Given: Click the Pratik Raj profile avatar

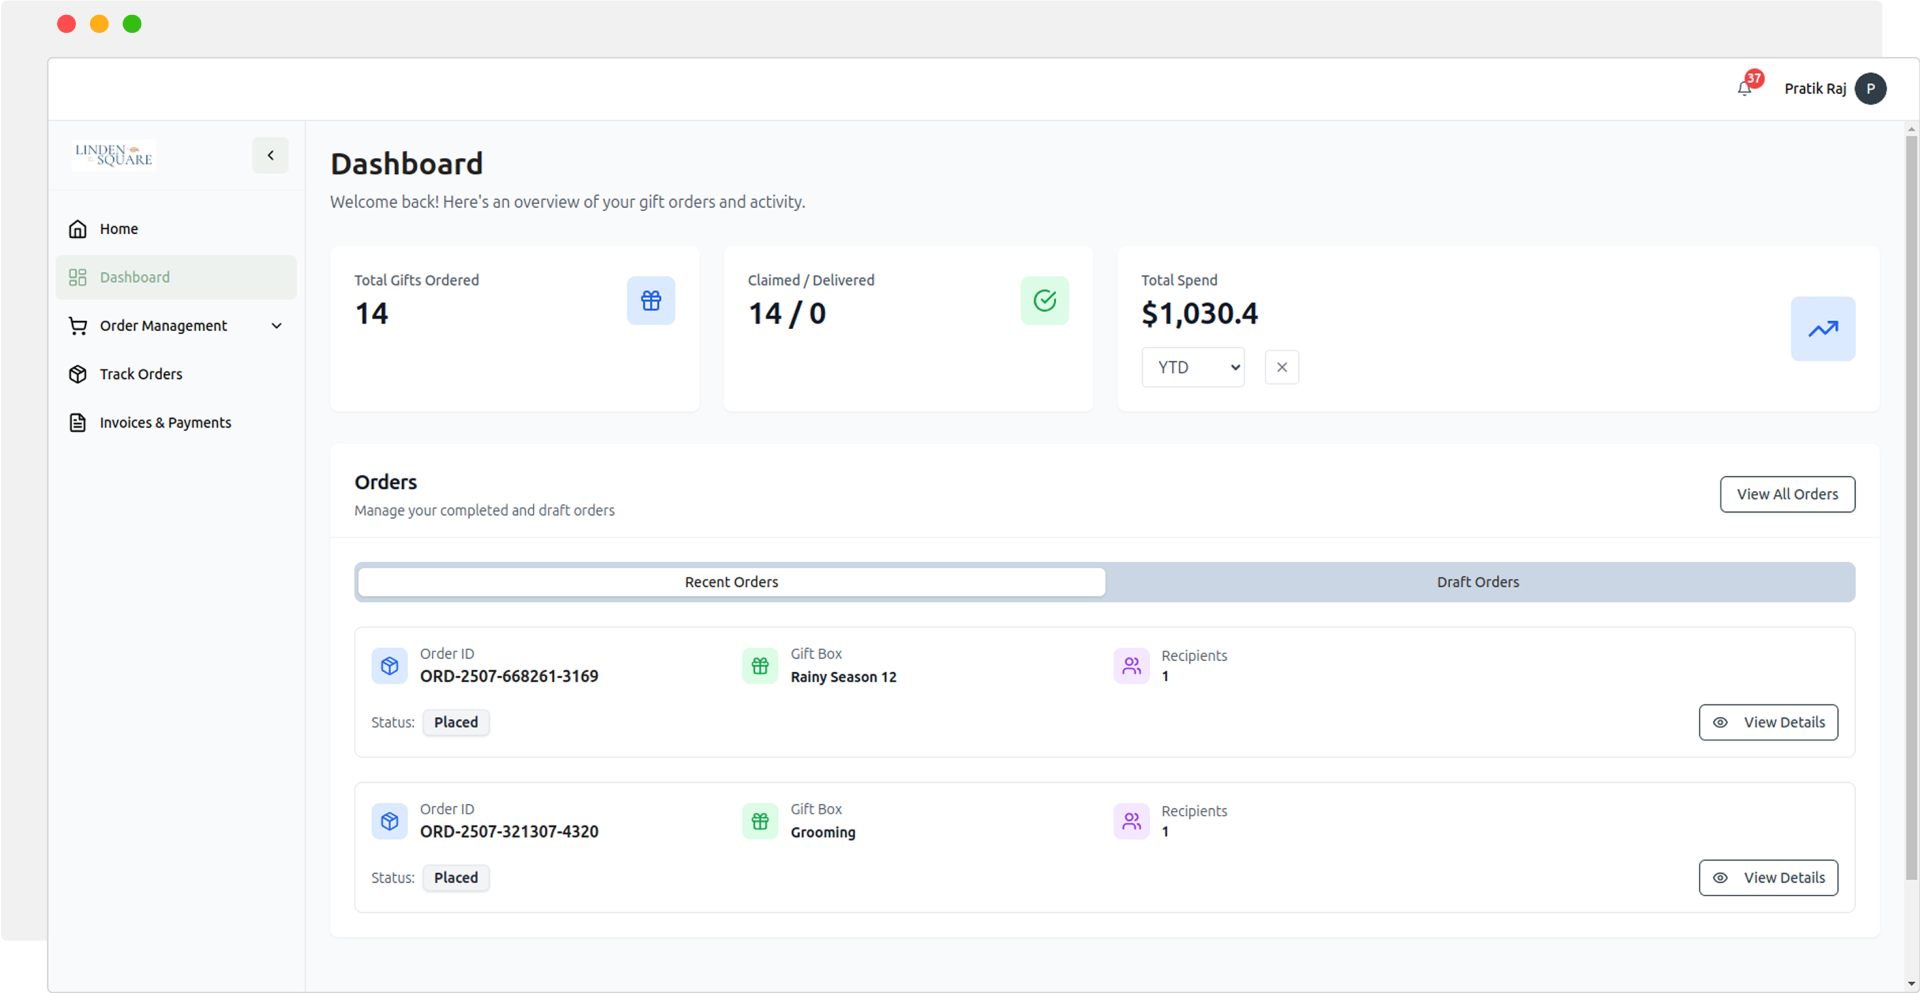Looking at the screenshot, I should click(1870, 89).
